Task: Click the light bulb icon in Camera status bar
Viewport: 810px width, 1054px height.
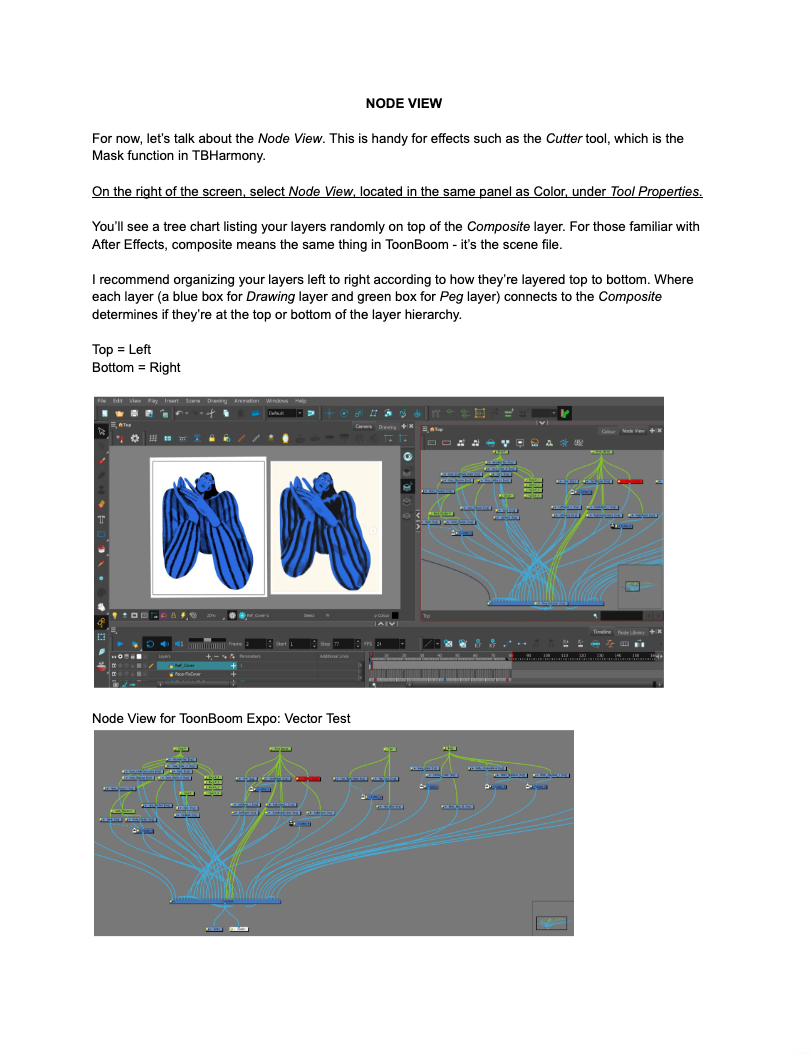Action: pyautogui.click(x=115, y=615)
